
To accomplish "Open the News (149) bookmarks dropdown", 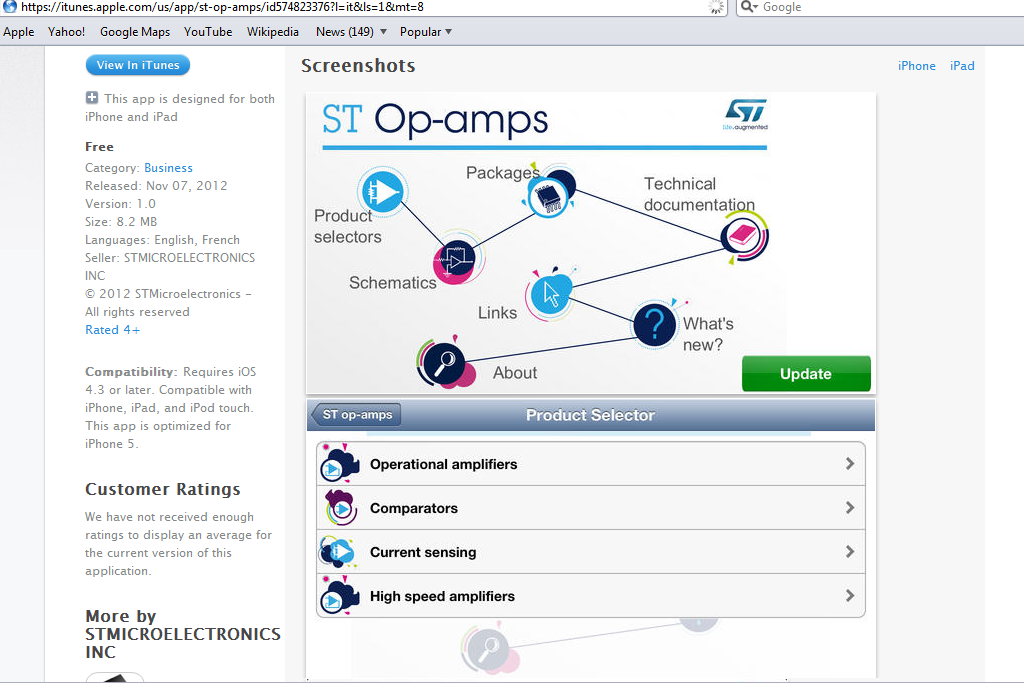I will click(x=351, y=31).
